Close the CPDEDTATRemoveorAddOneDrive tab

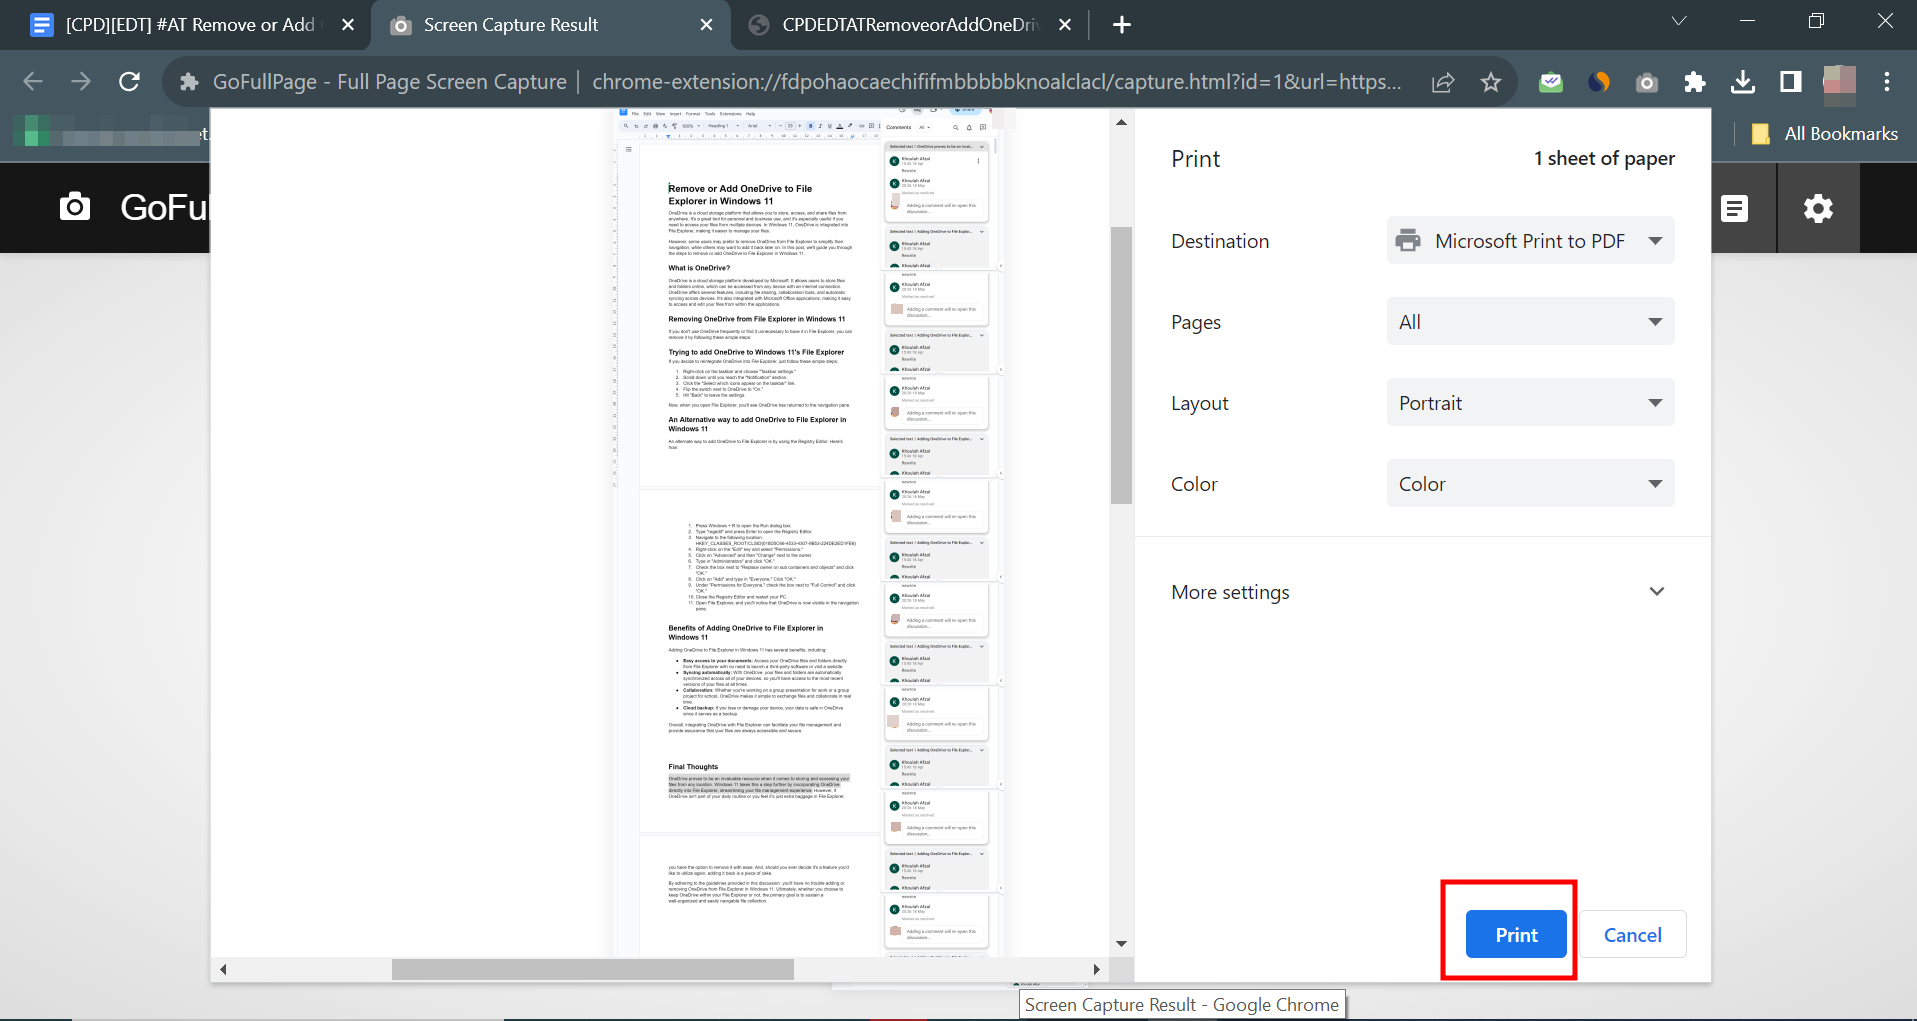click(x=1065, y=25)
